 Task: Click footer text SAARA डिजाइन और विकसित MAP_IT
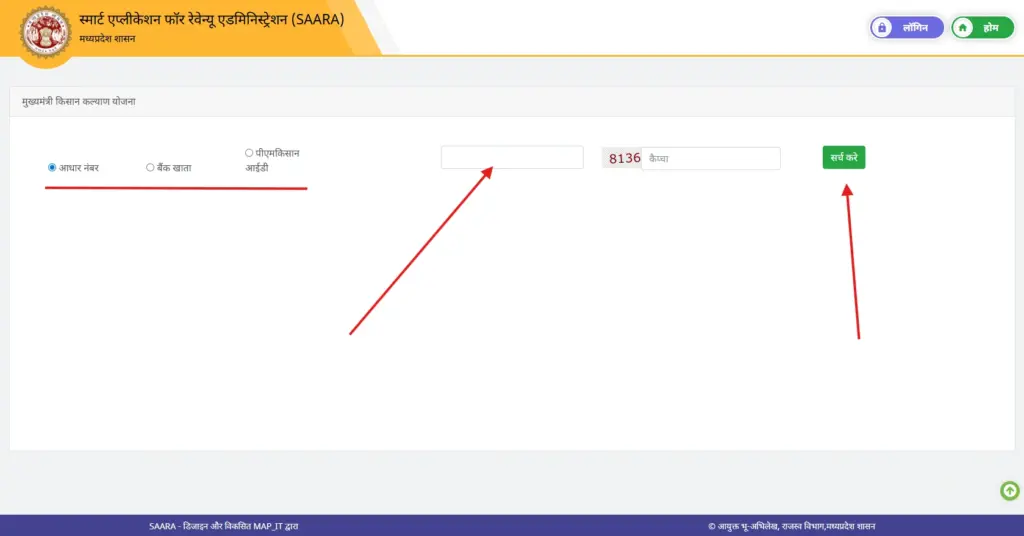[223, 526]
